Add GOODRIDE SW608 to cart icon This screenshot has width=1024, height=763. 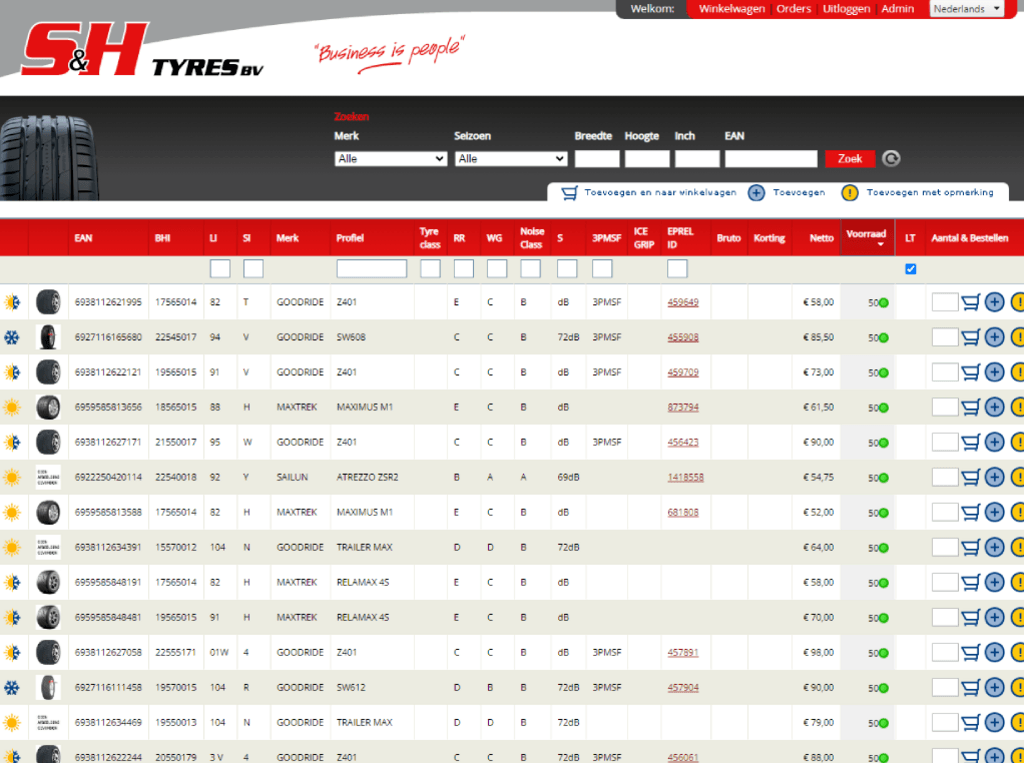tap(970, 337)
